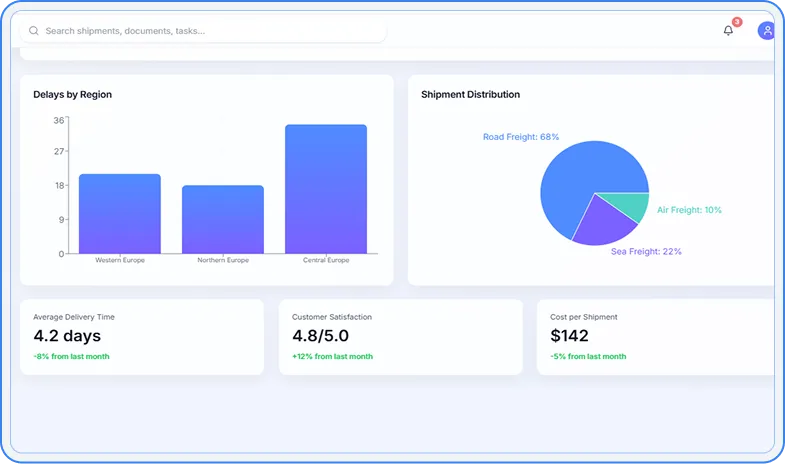Click the Air Freight: 10% label

click(689, 210)
